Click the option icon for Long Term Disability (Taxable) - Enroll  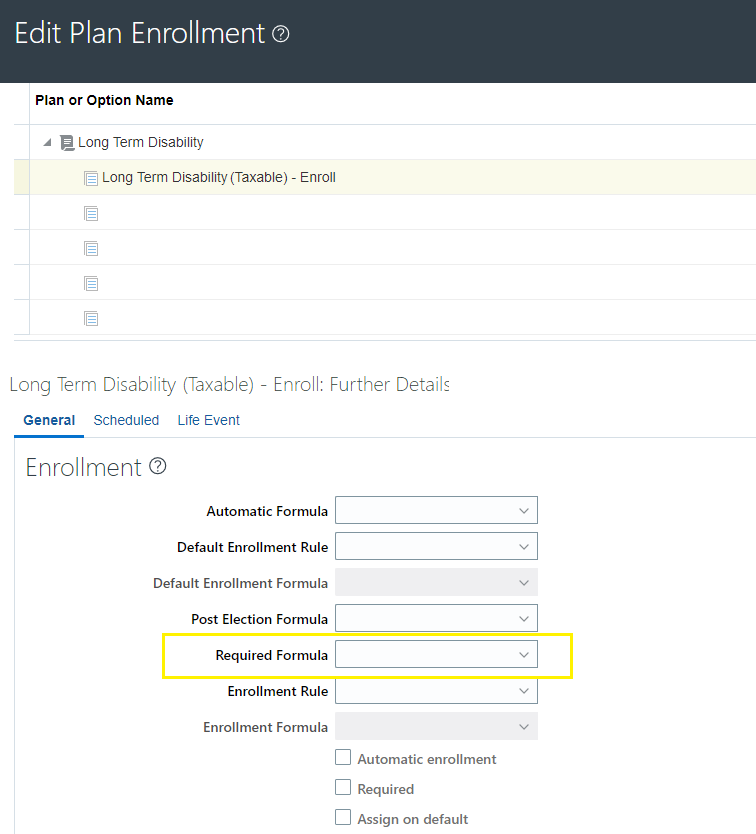90,177
